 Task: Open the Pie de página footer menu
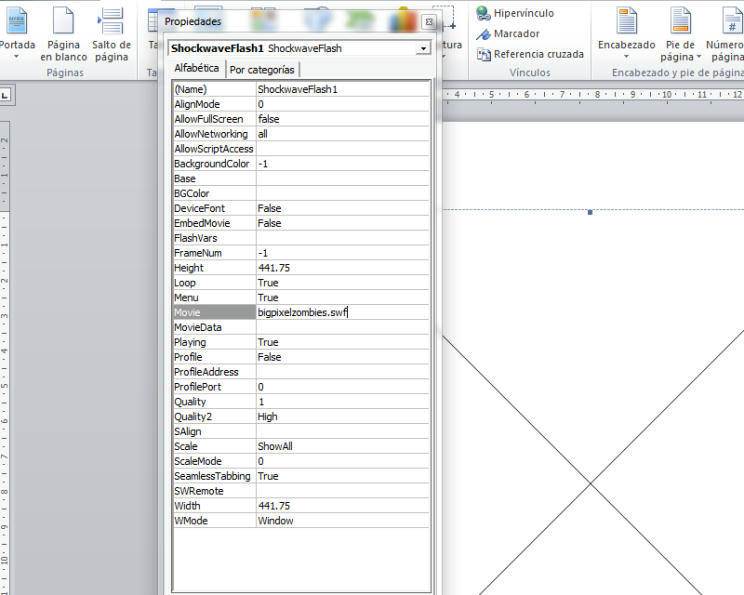point(680,34)
